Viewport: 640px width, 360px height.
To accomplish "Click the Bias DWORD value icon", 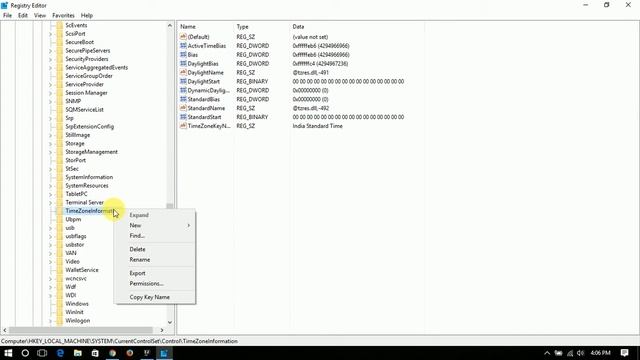I will click(x=183, y=55).
